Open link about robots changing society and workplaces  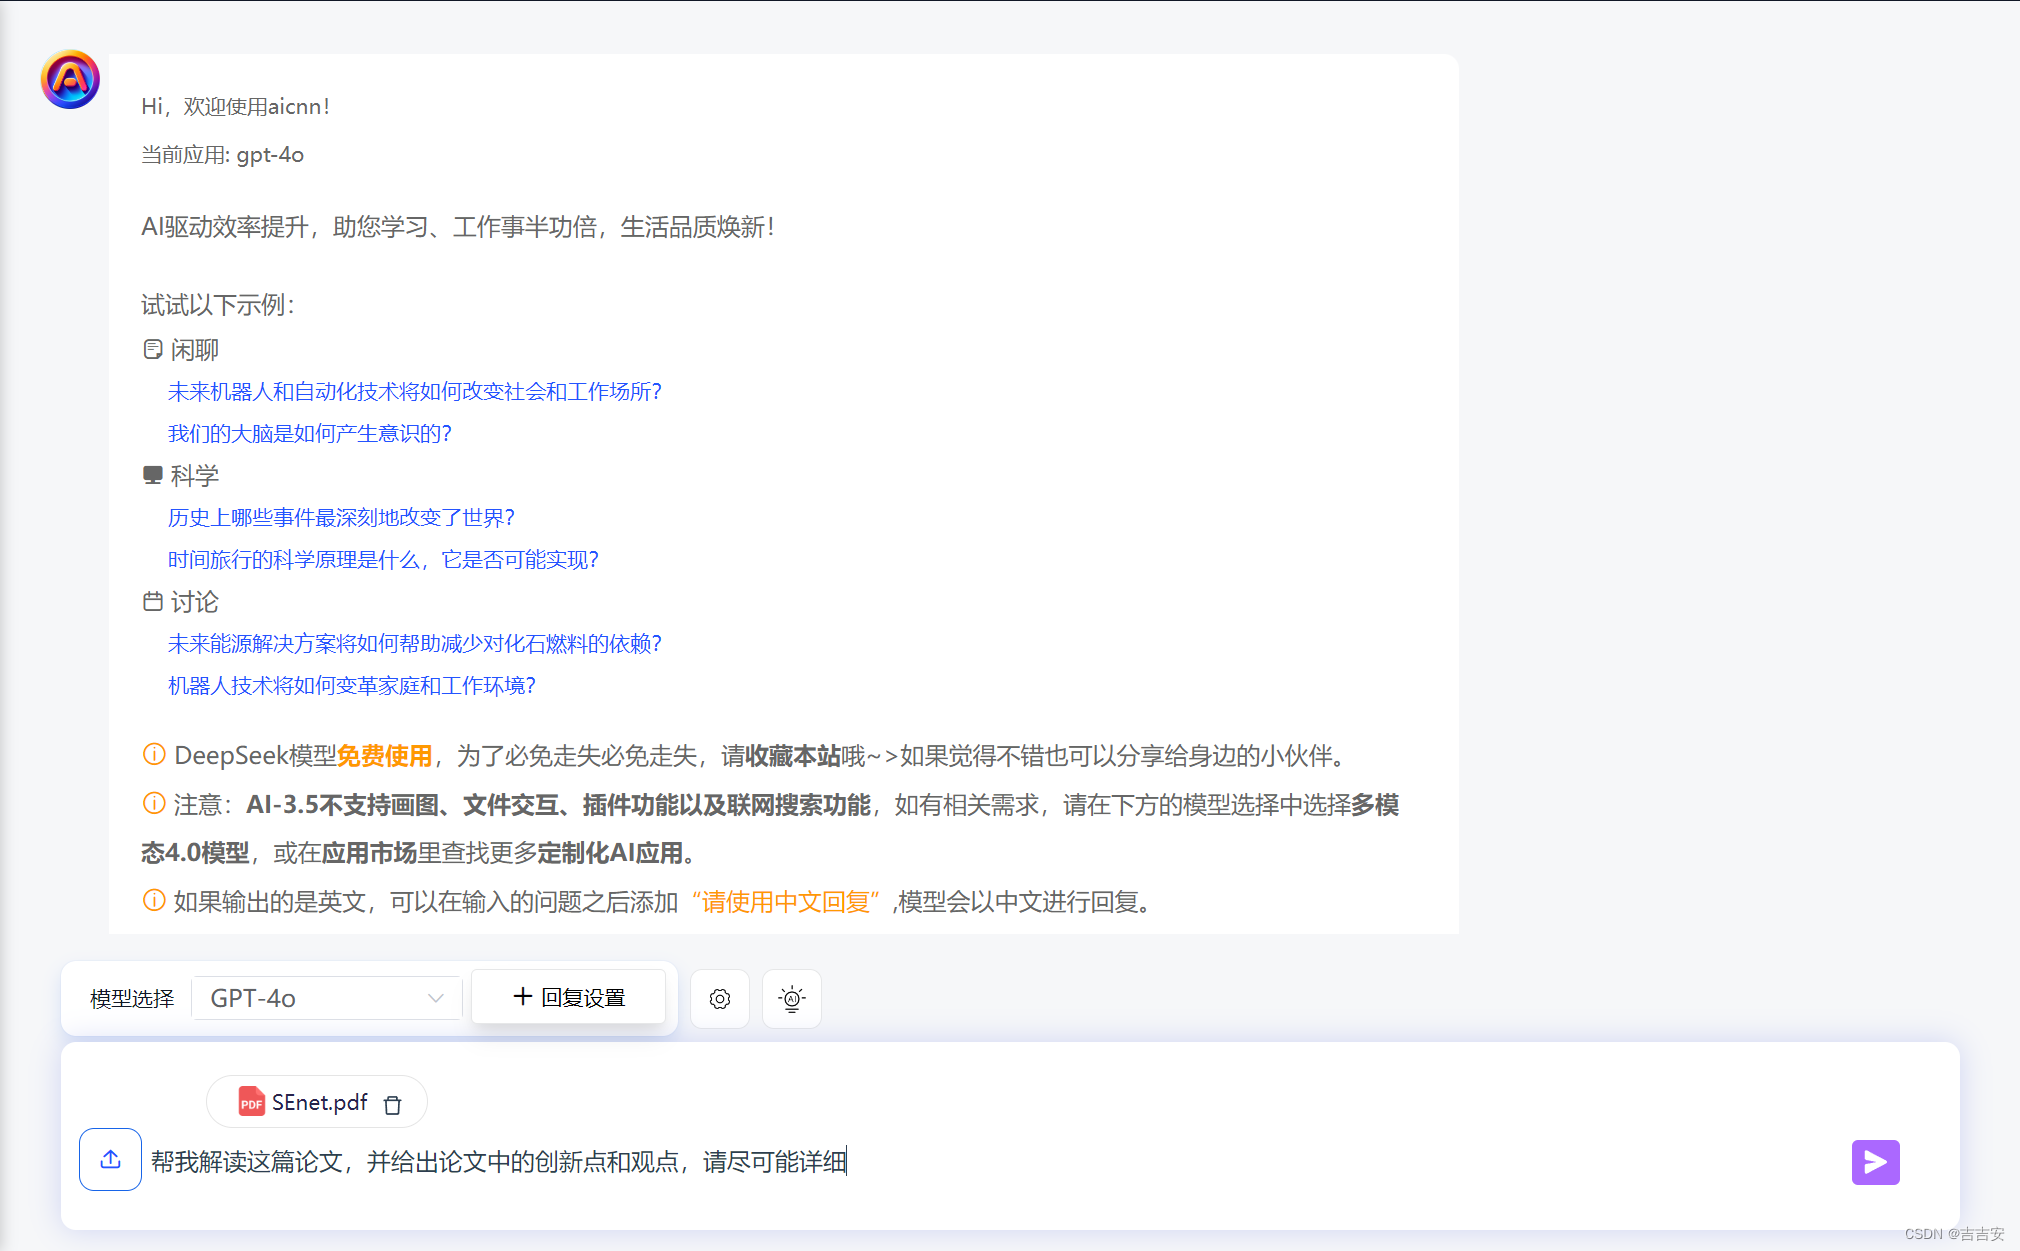(x=414, y=392)
